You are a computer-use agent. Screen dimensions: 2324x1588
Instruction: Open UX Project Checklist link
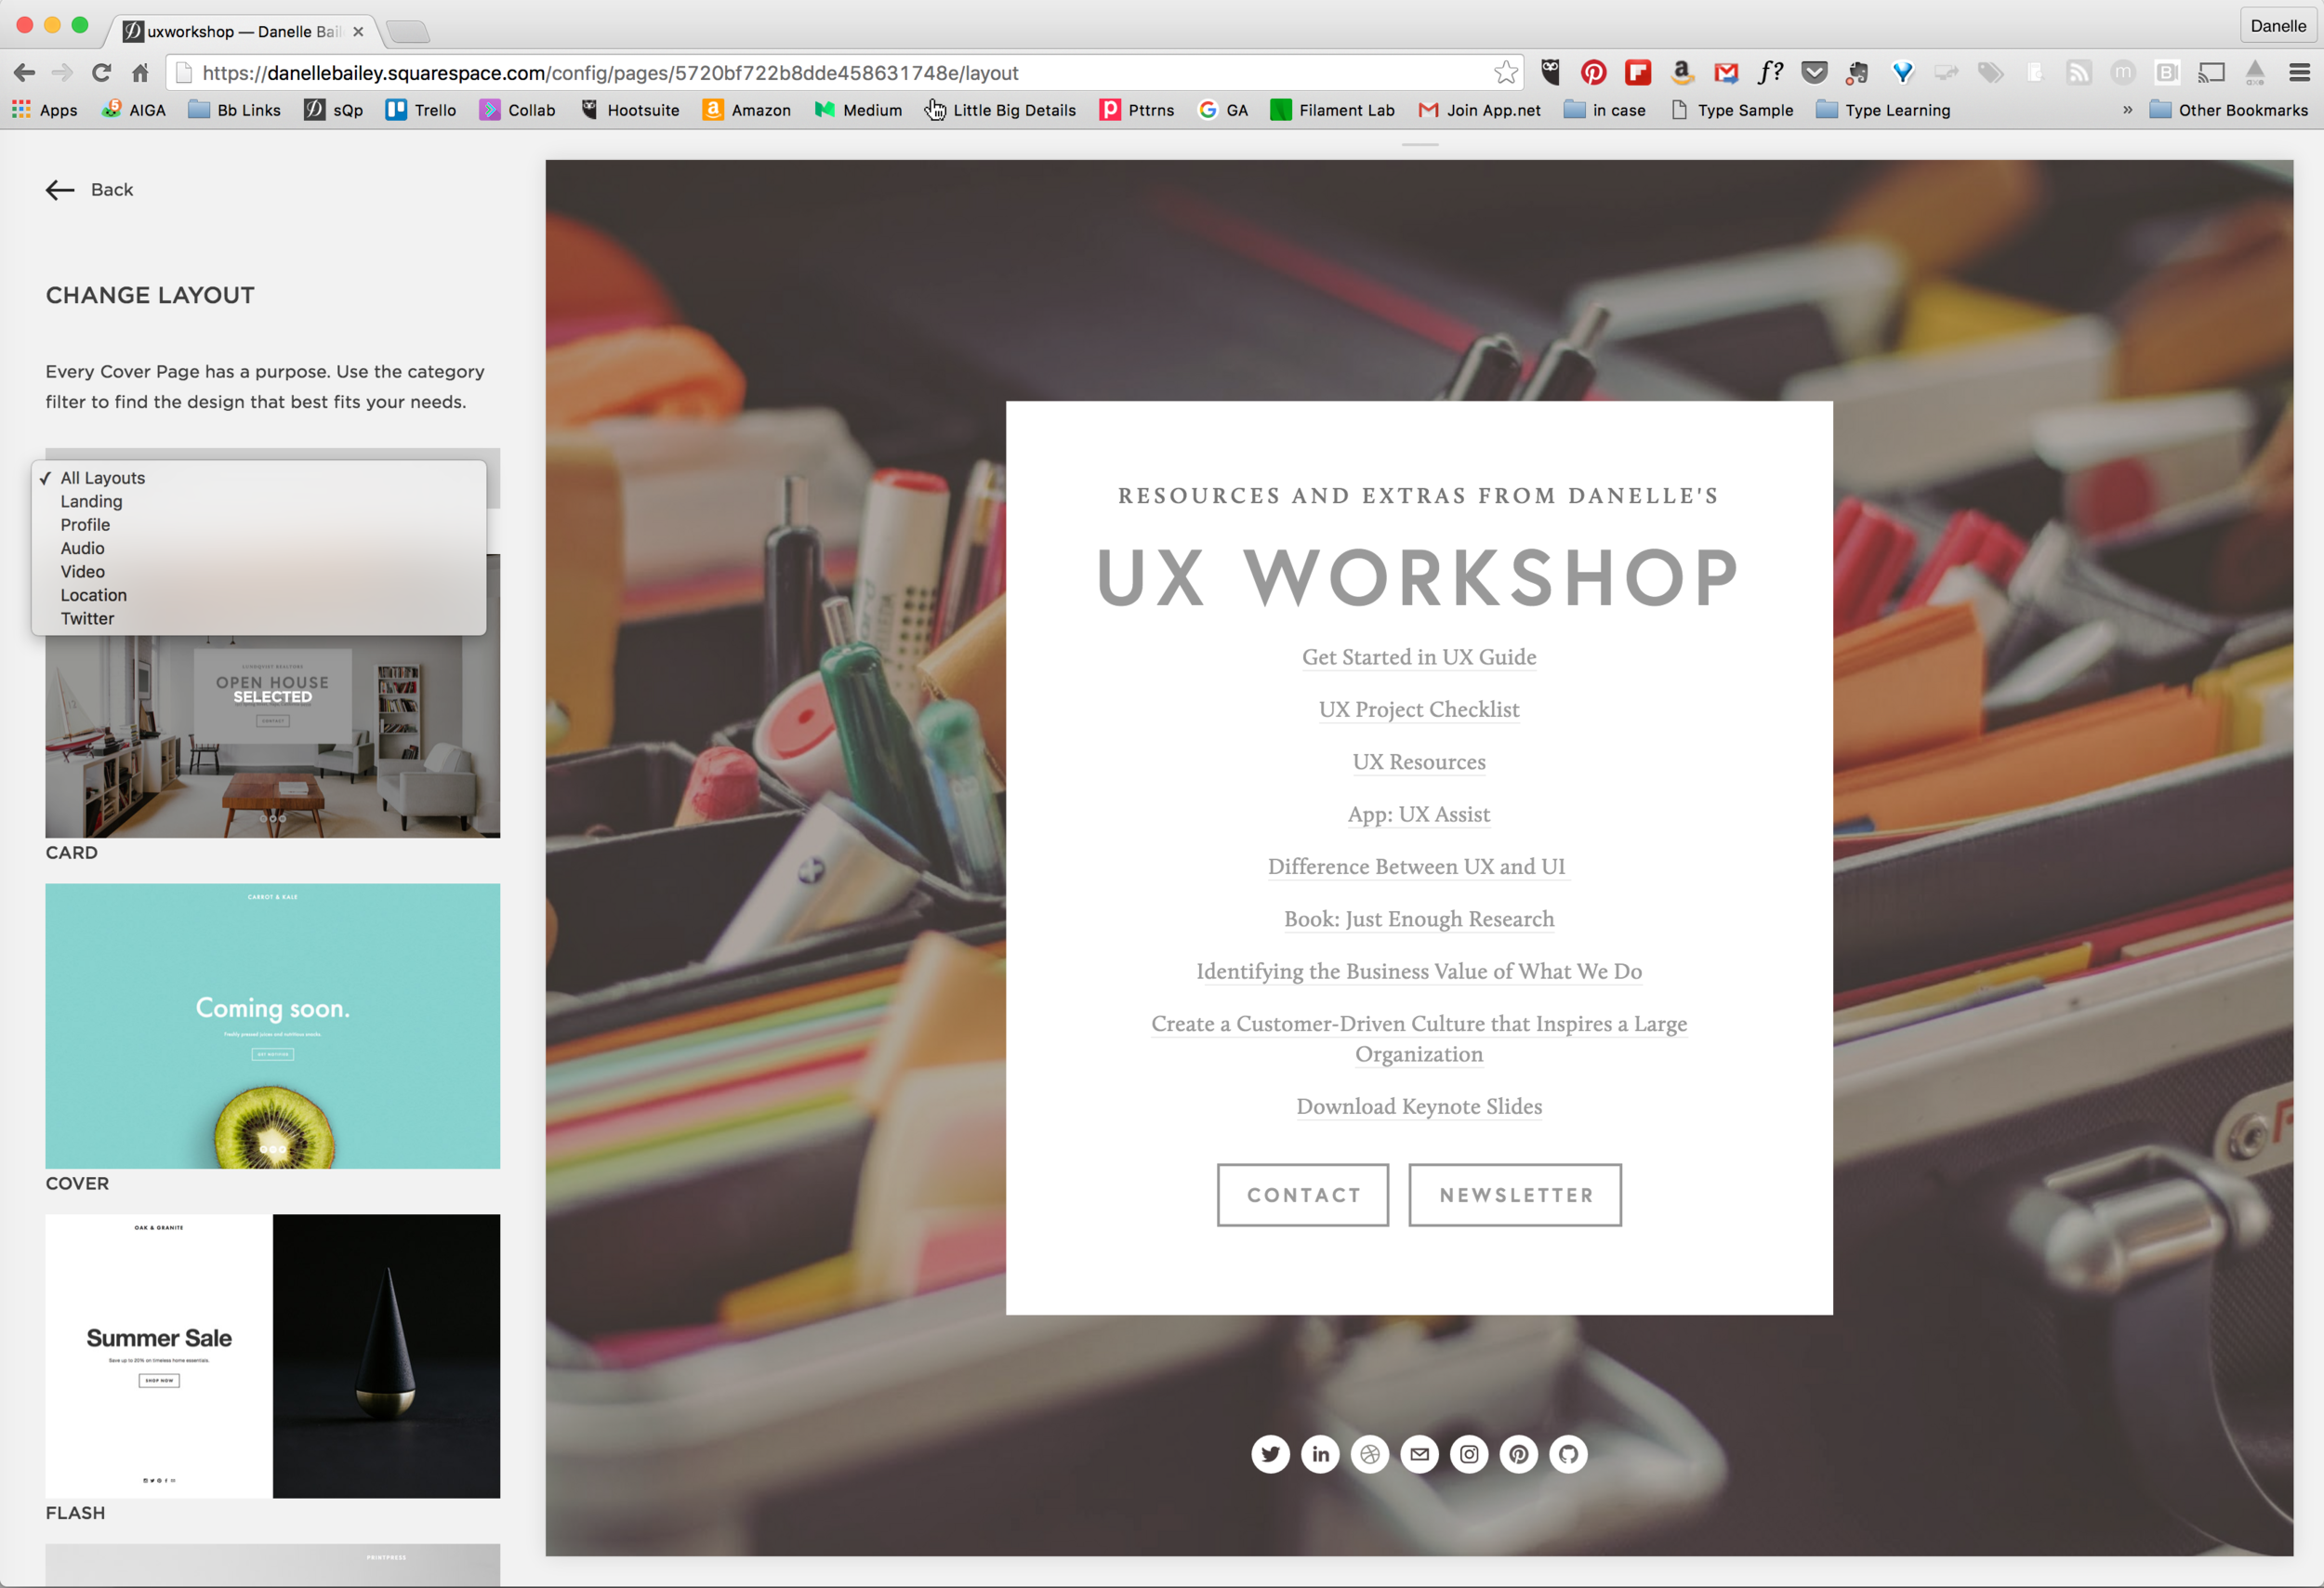click(1419, 709)
